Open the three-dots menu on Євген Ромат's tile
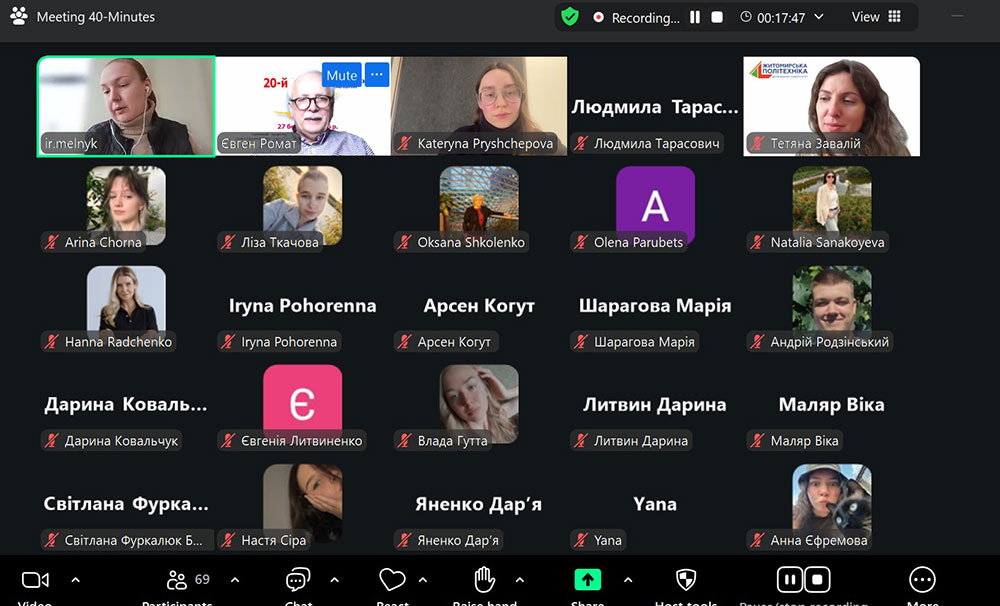The height and width of the screenshot is (606, 1000). pos(376,75)
